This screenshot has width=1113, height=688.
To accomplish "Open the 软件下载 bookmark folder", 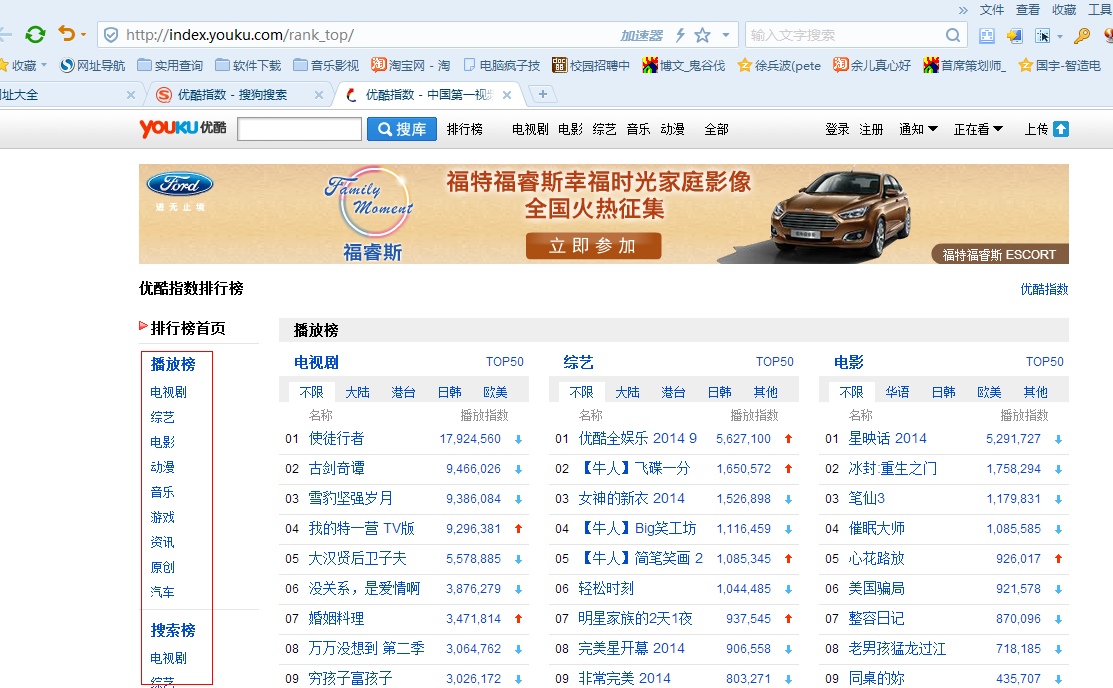I will point(248,65).
